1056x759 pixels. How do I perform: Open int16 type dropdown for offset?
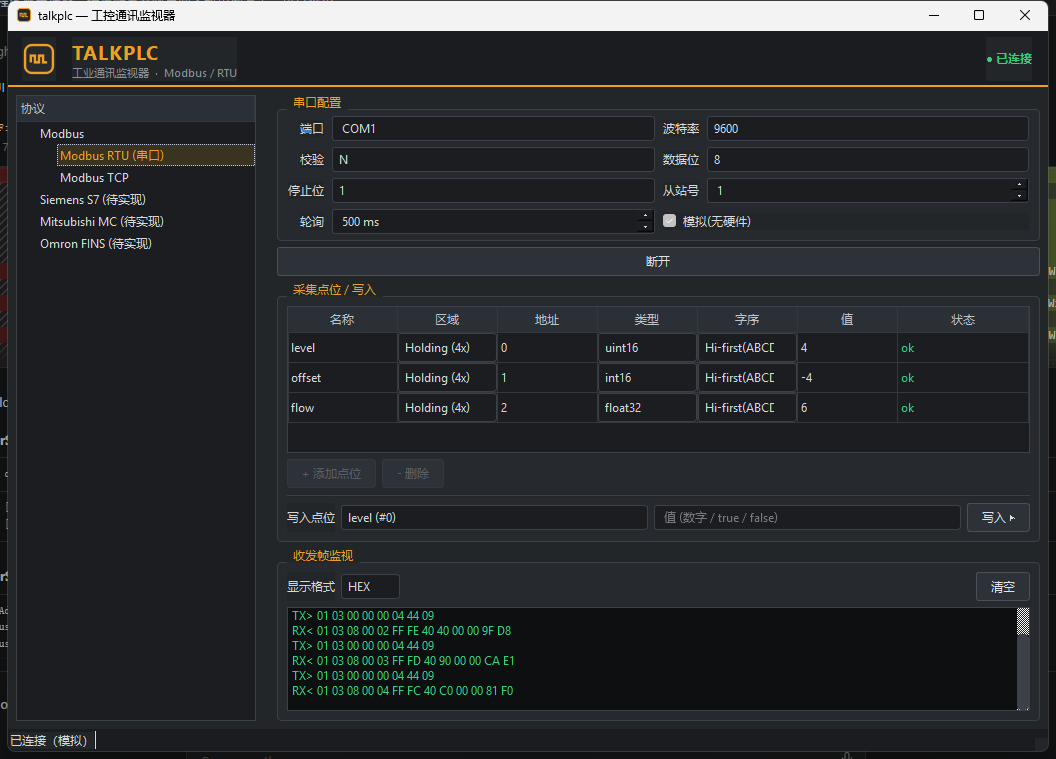(x=647, y=378)
